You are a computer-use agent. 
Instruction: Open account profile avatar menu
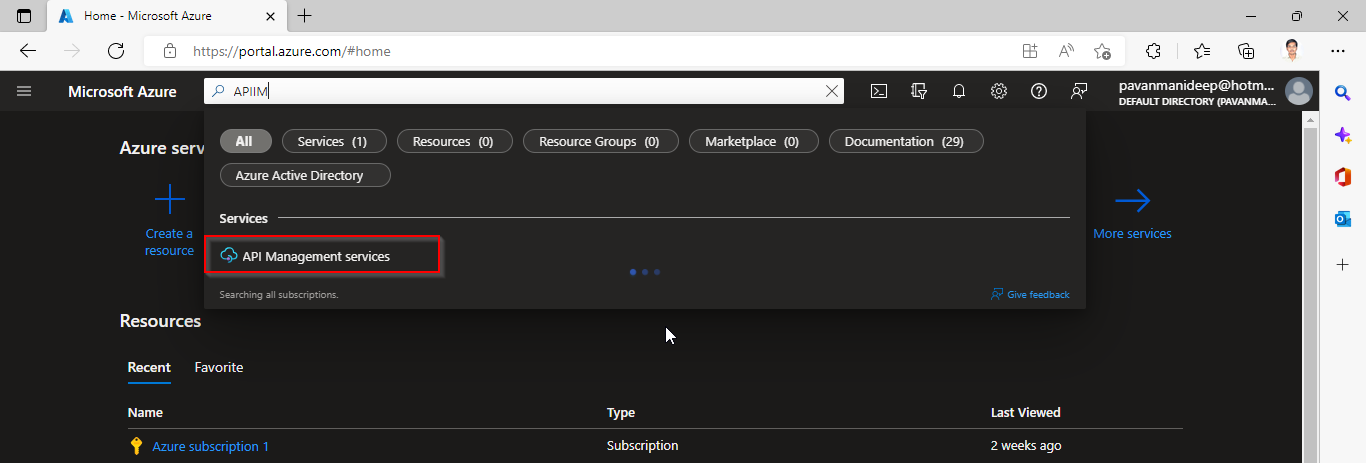(x=1299, y=91)
